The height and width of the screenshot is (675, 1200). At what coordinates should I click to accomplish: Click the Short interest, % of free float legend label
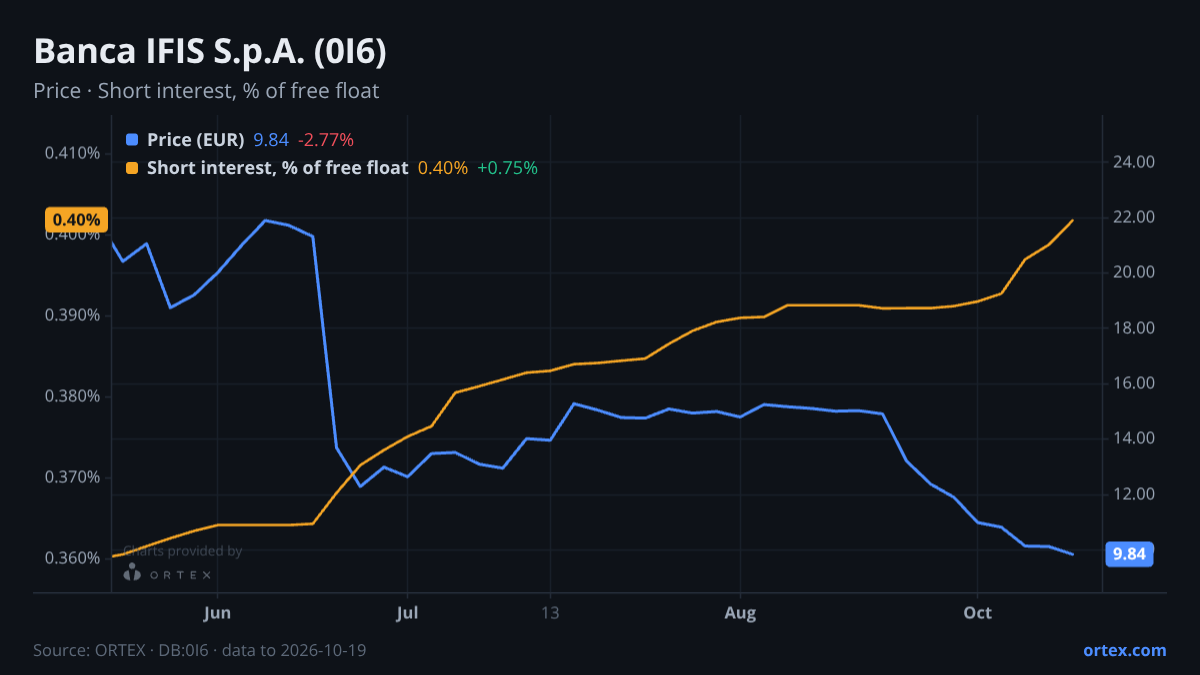[277, 168]
